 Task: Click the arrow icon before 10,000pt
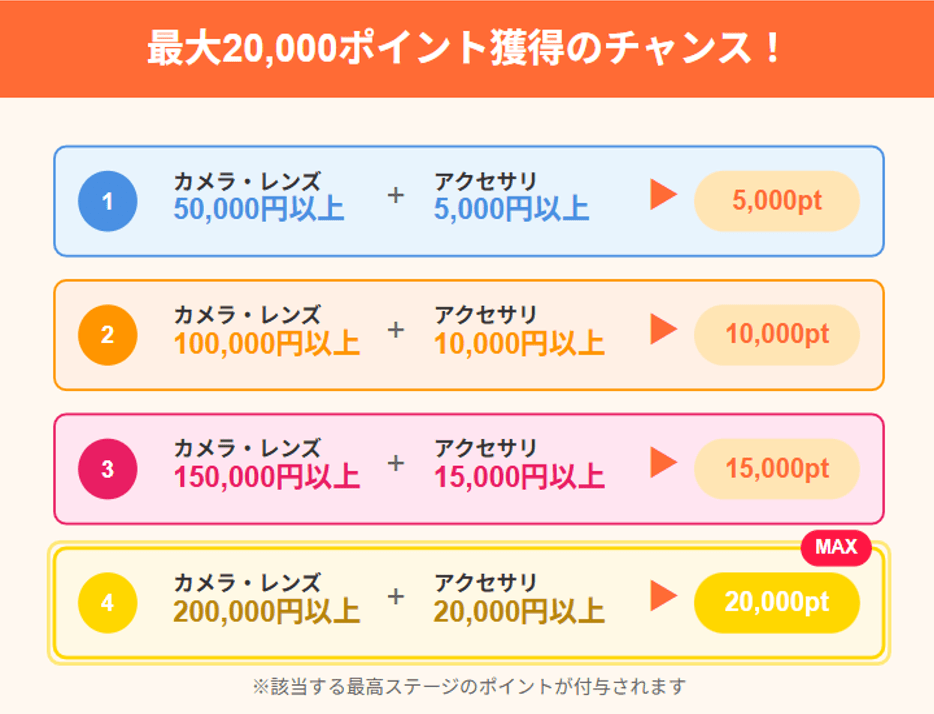(x=663, y=329)
